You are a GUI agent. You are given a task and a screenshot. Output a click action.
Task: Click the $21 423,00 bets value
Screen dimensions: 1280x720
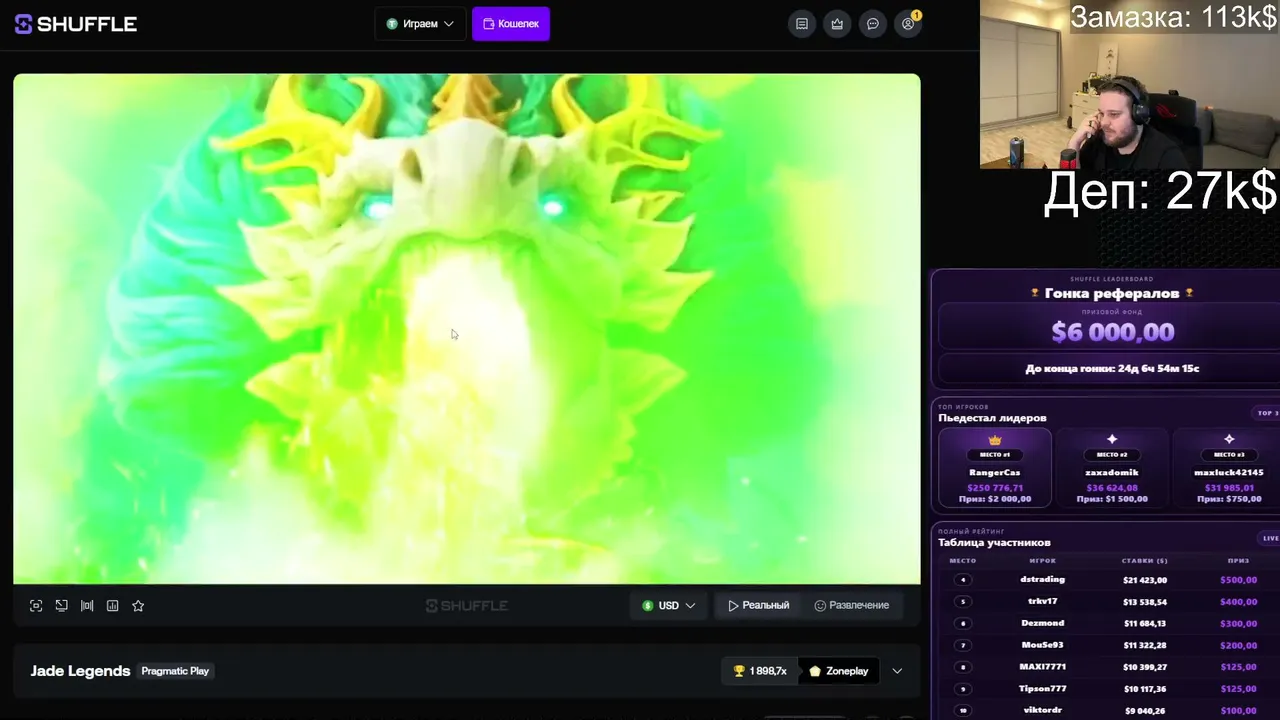(1145, 580)
